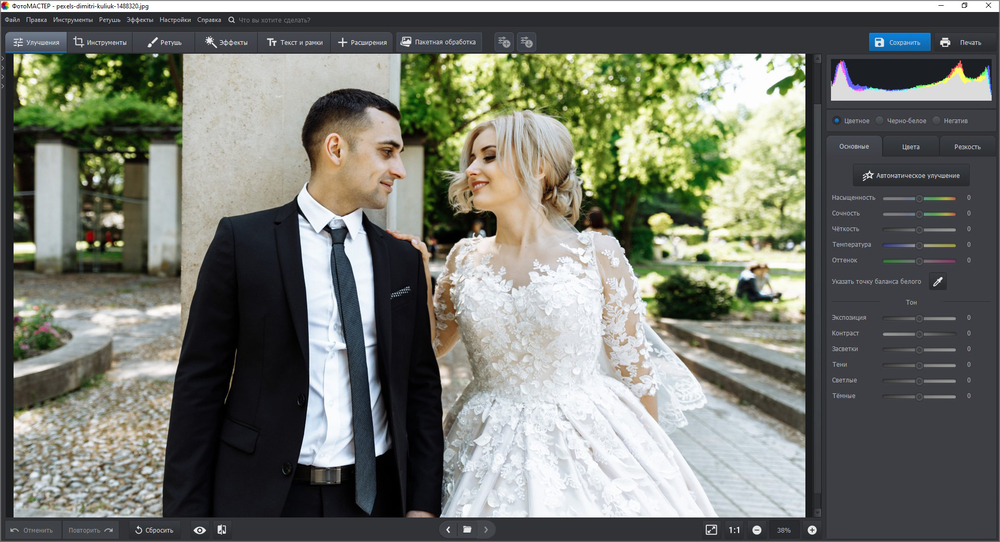Click the before/after compare icon
Viewport: 1000px width, 542px height.
[221, 530]
